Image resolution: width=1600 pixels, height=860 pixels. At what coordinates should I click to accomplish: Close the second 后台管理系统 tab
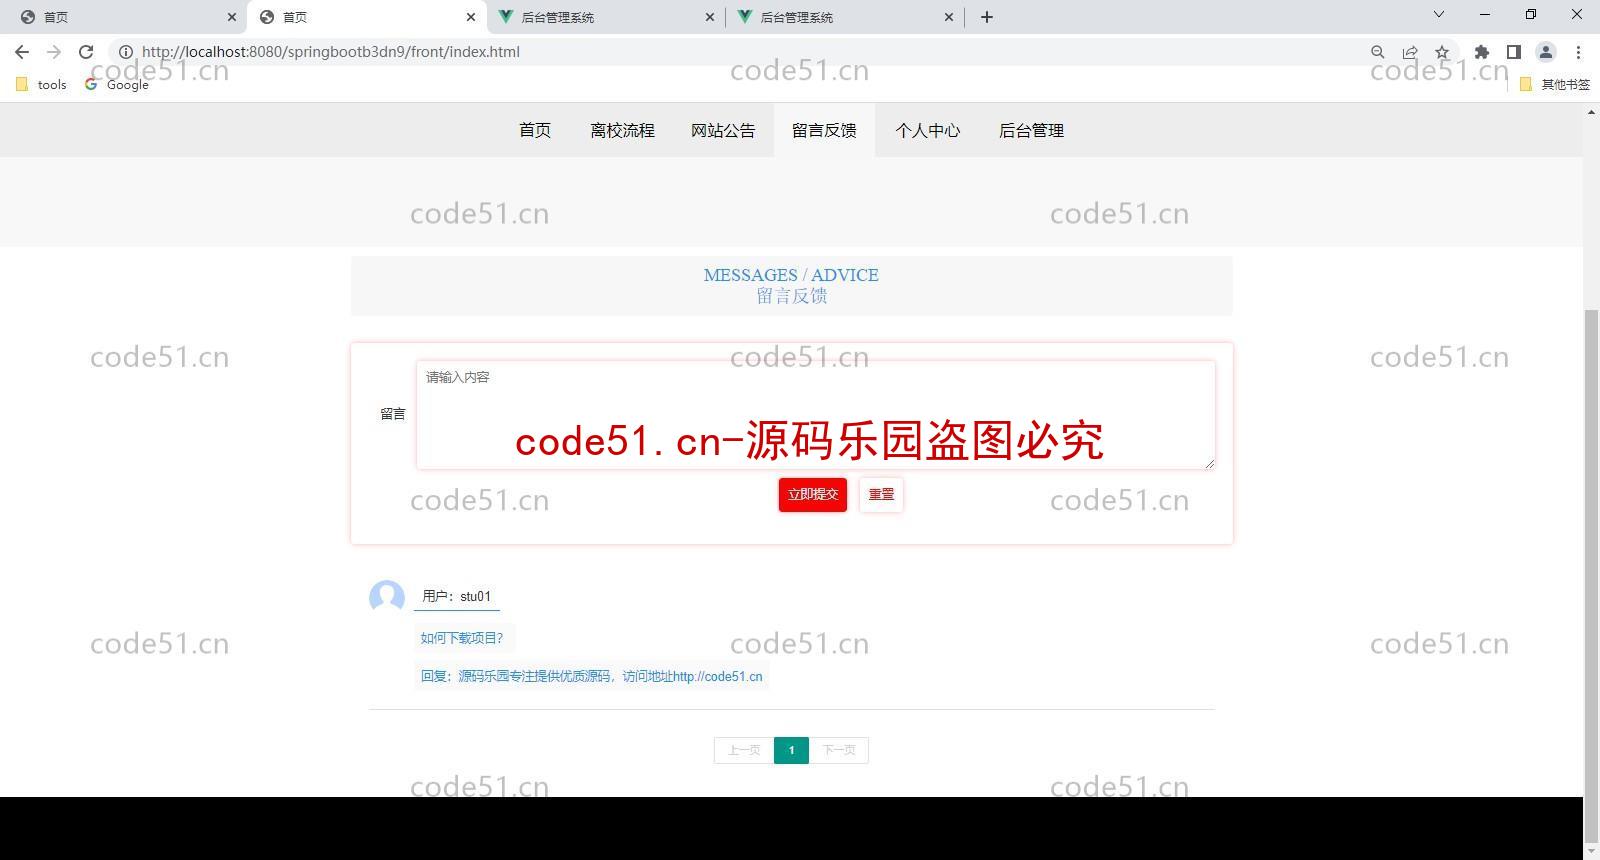tap(949, 17)
